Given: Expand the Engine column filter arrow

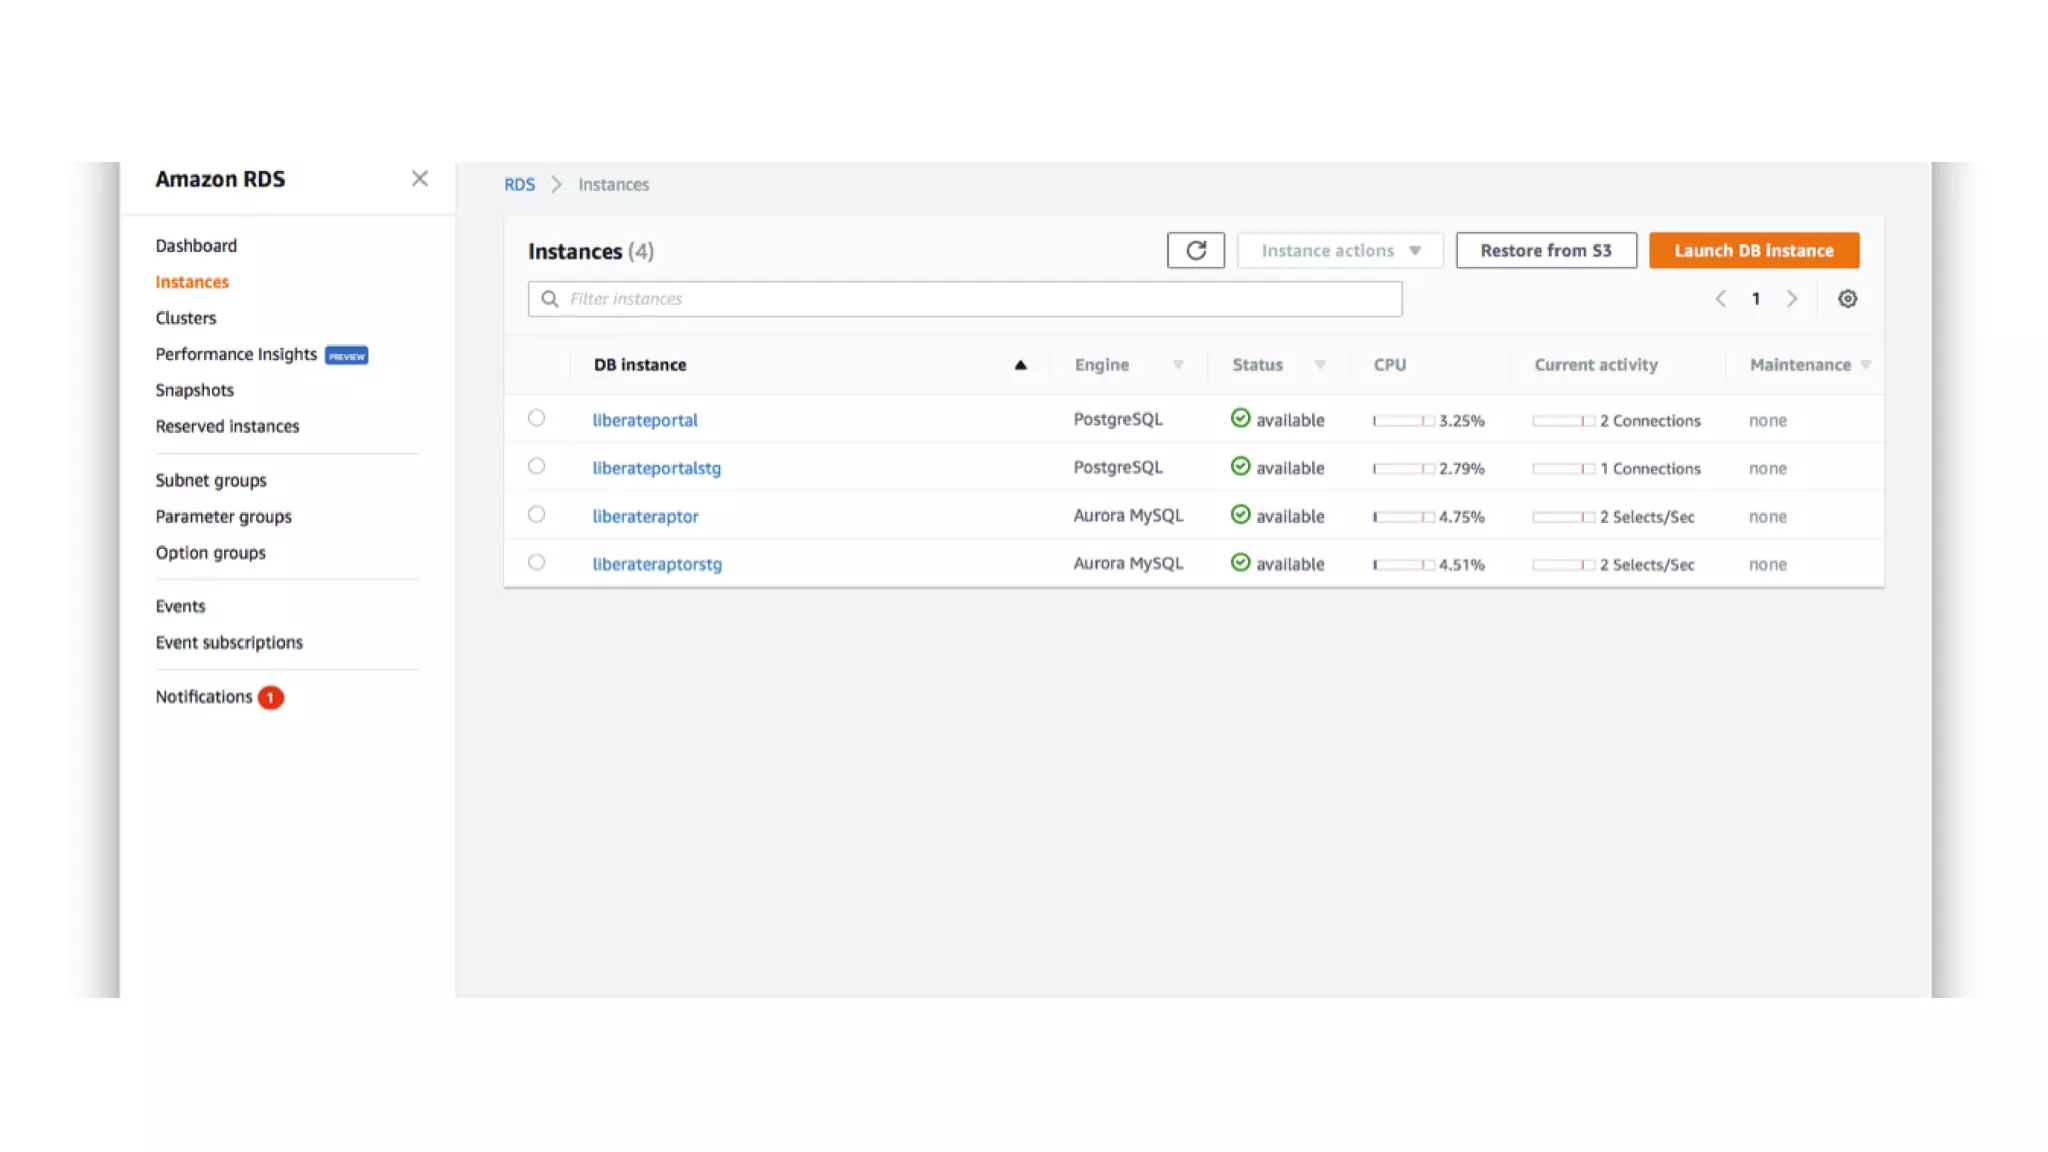Looking at the screenshot, I should pyautogui.click(x=1178, y=365).
